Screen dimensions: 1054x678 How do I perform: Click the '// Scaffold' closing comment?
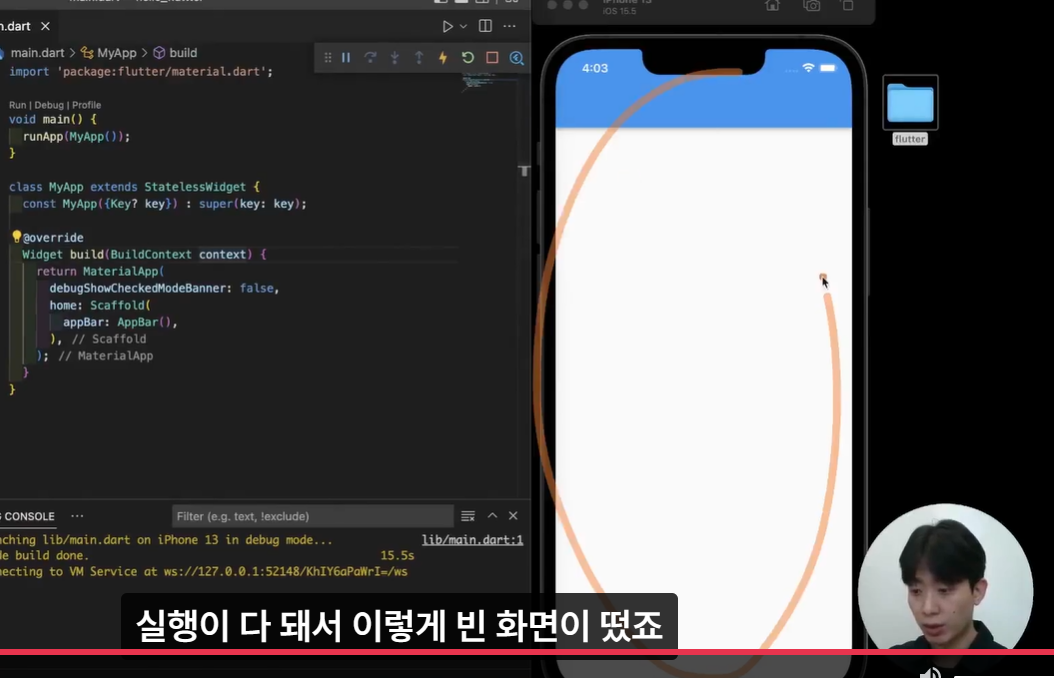[109, 339]
